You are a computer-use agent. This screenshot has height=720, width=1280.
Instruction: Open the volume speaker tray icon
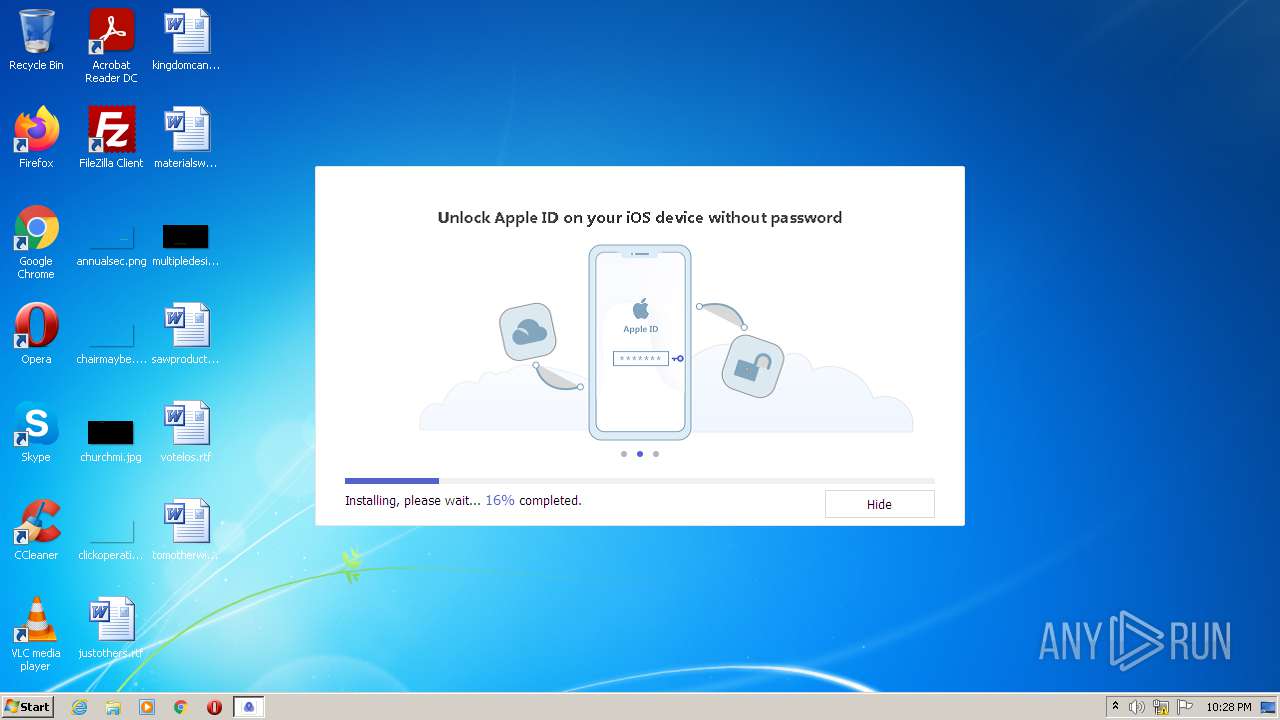(x=1137, y=707)
